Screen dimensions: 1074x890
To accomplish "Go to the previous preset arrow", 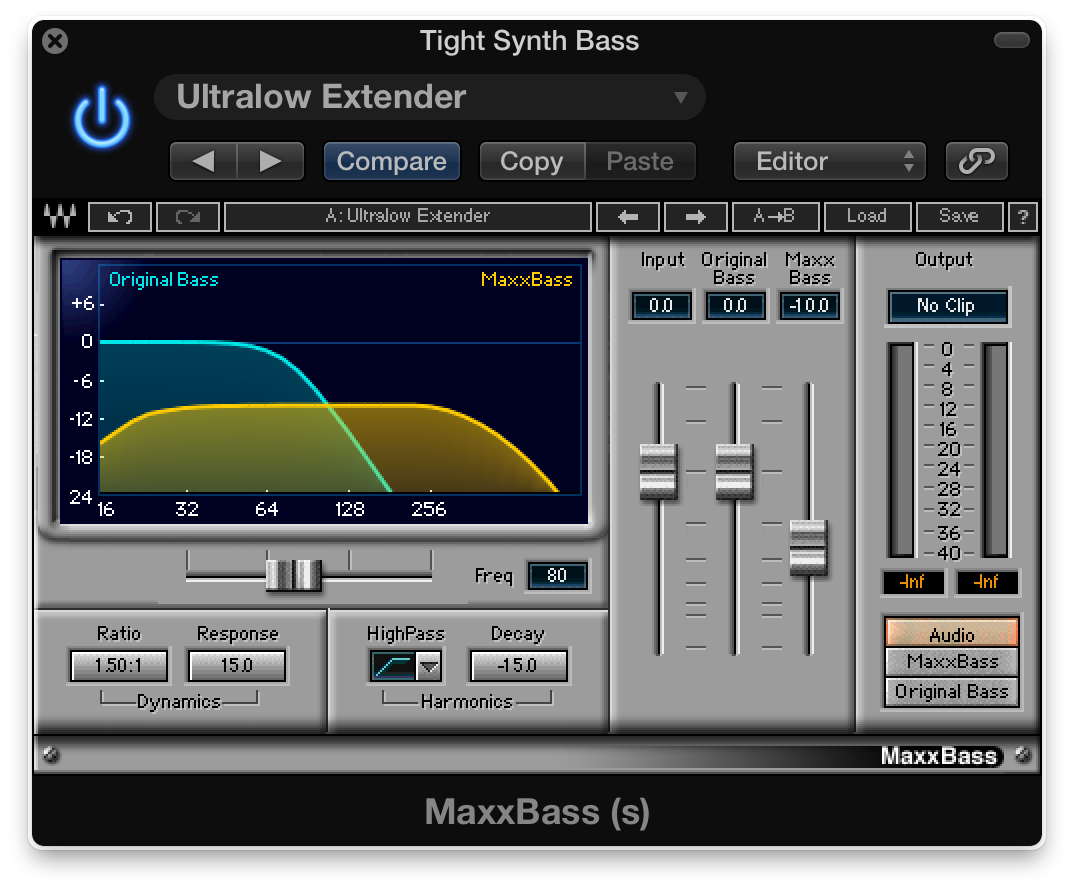I will pos(203,161).
